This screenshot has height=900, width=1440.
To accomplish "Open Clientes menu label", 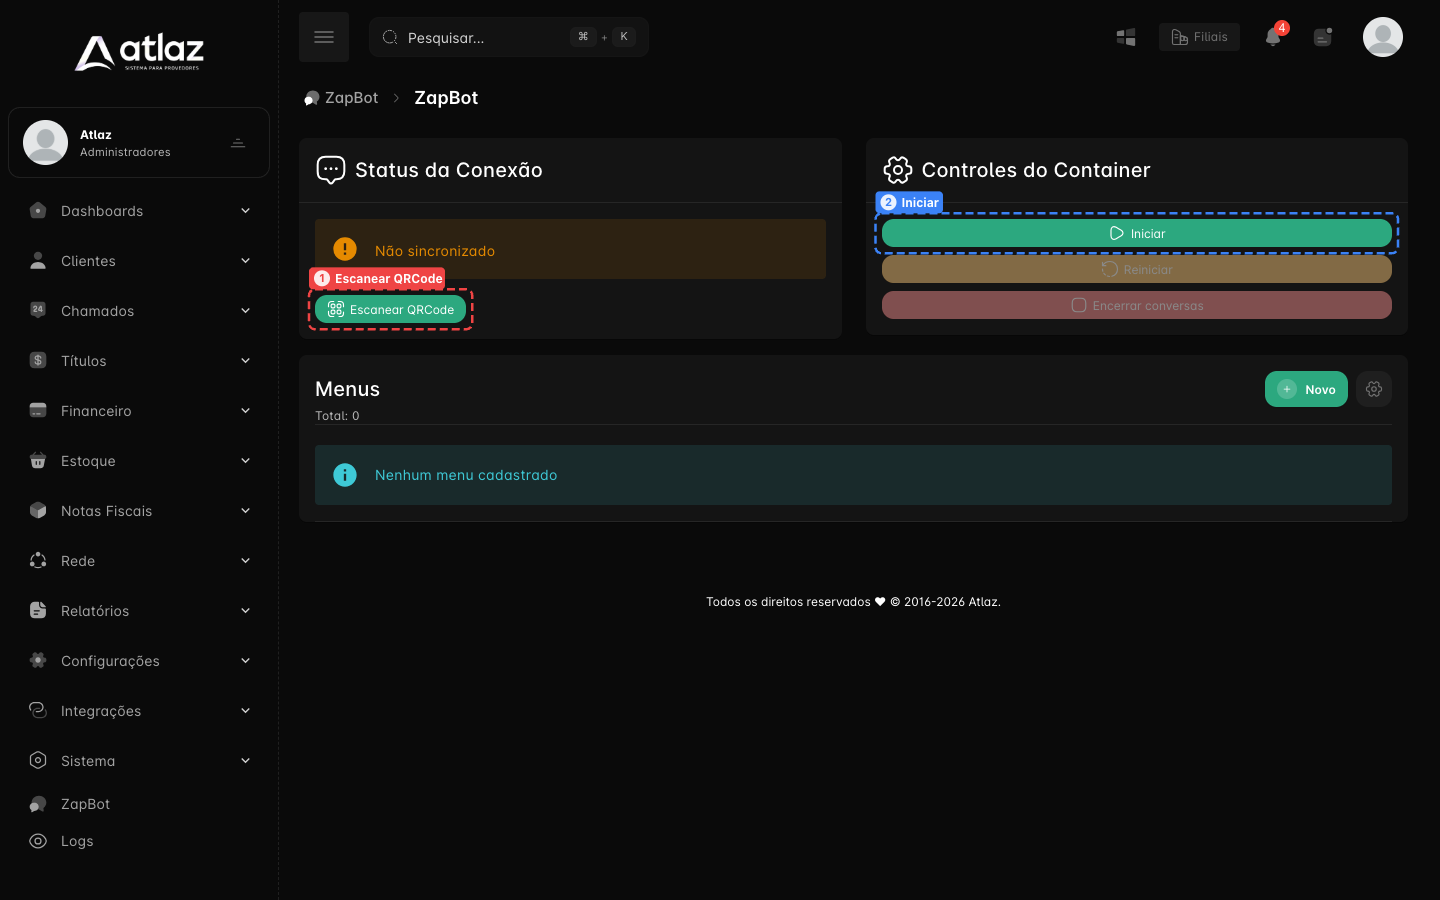I will tap(88, 261).
